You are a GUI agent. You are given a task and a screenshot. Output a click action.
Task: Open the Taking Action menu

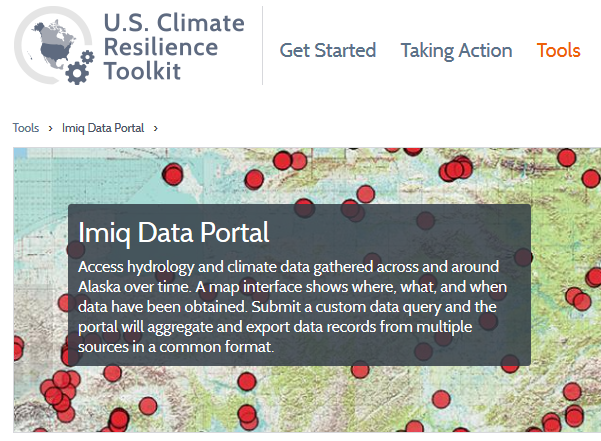(456, 50)
